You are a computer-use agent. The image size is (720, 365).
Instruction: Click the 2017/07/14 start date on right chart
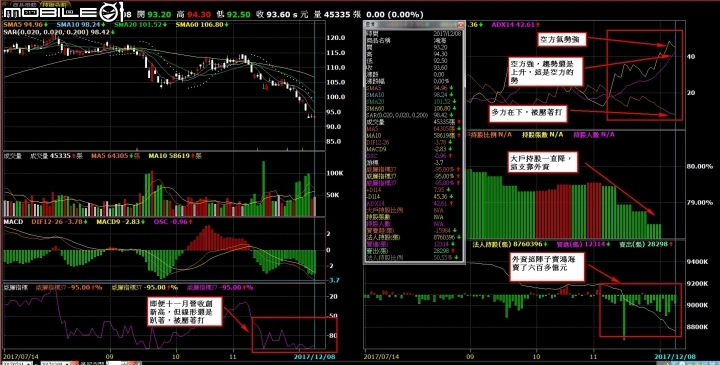point(382,356)
